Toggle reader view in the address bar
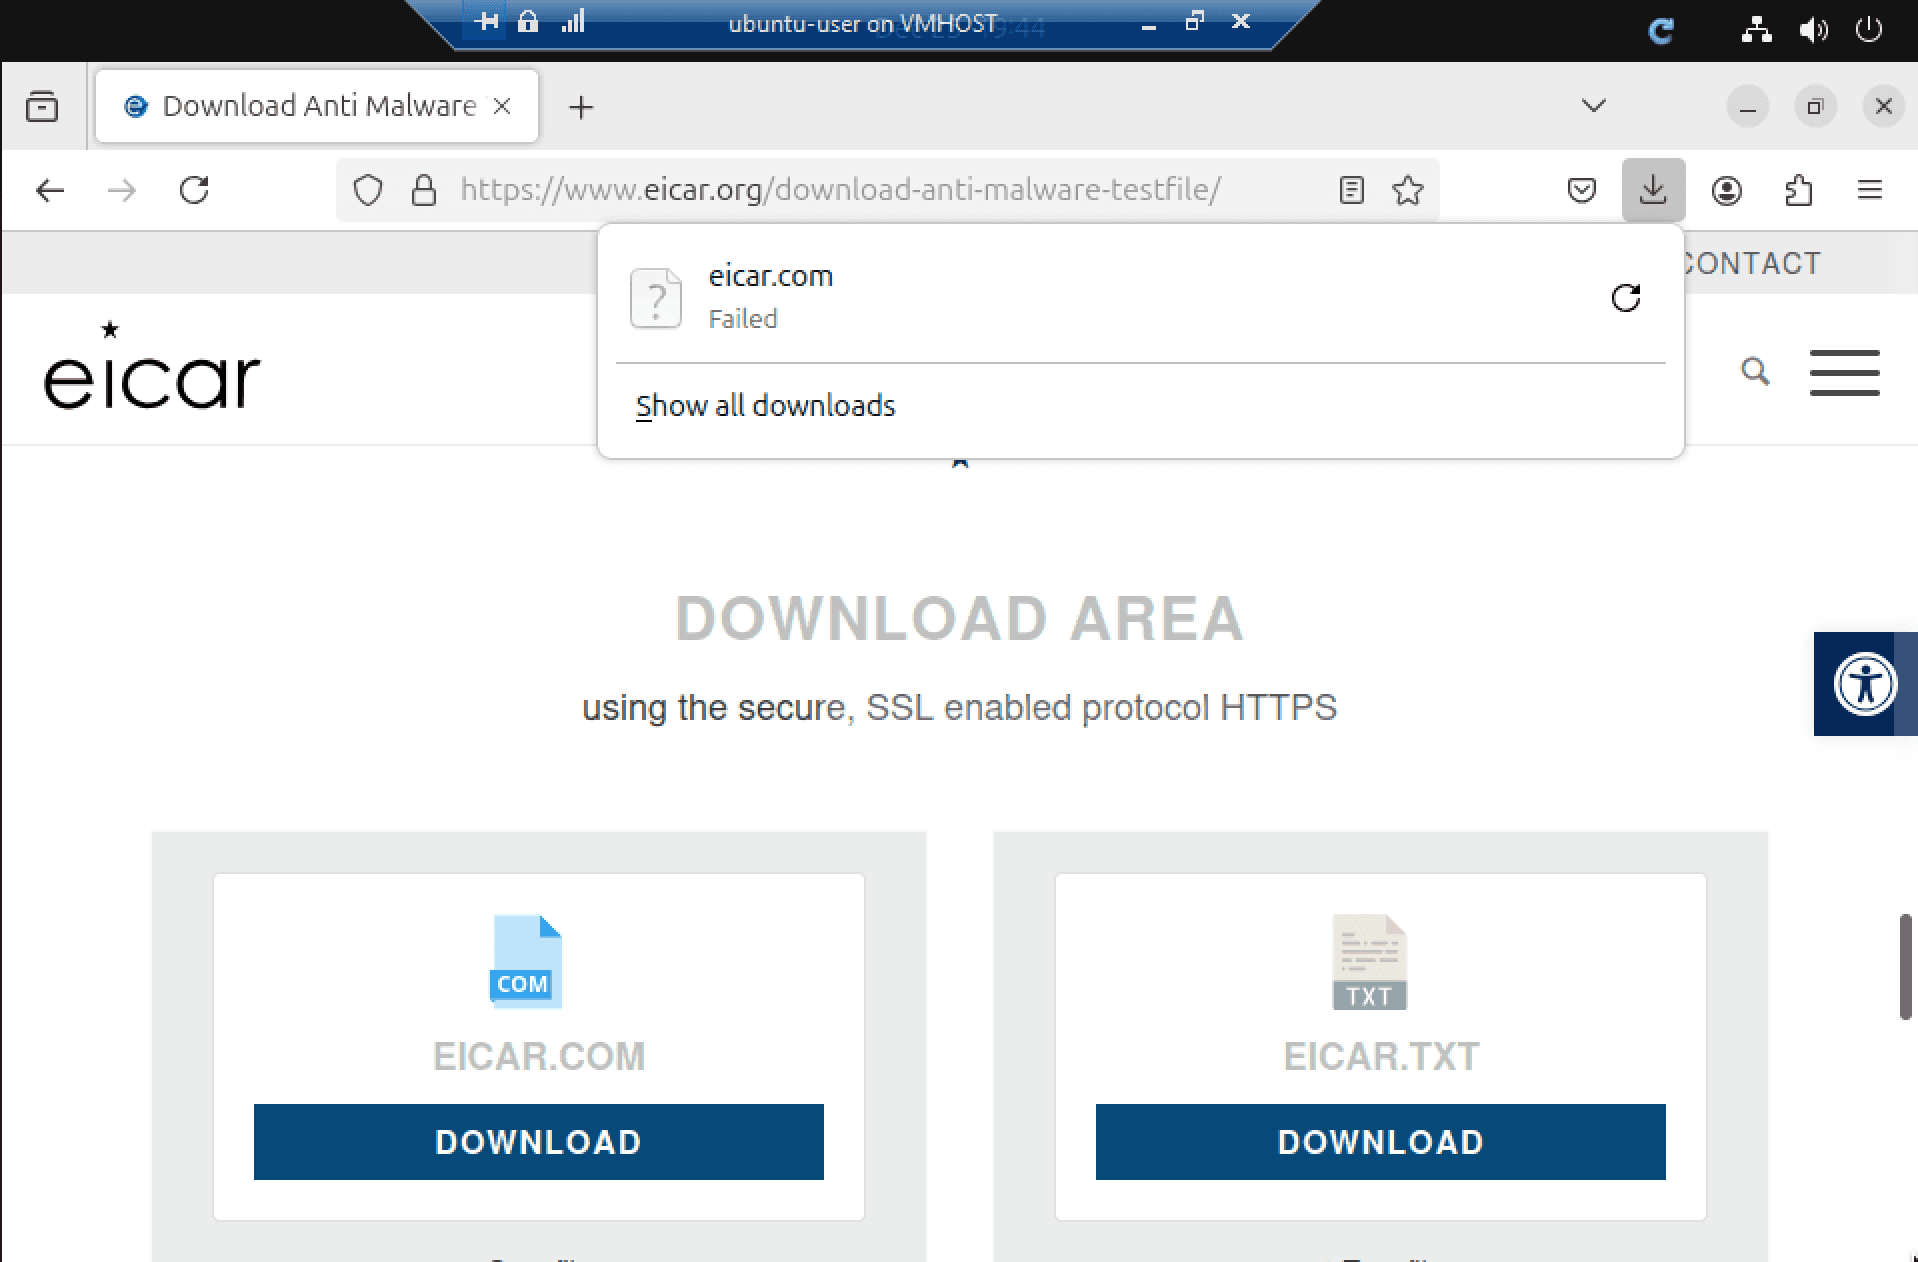The height and width of the screenshot is (1262, 1918). (x=1352, y=190)
